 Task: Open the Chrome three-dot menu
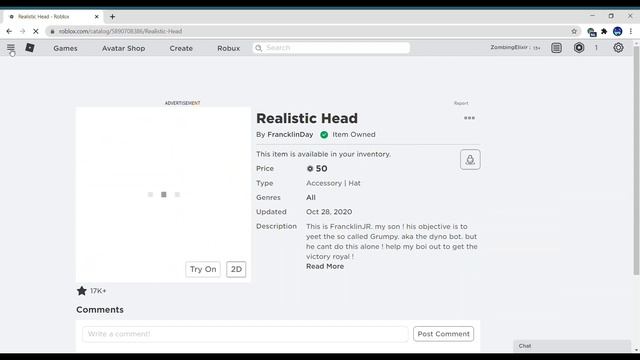pos(631,31)
